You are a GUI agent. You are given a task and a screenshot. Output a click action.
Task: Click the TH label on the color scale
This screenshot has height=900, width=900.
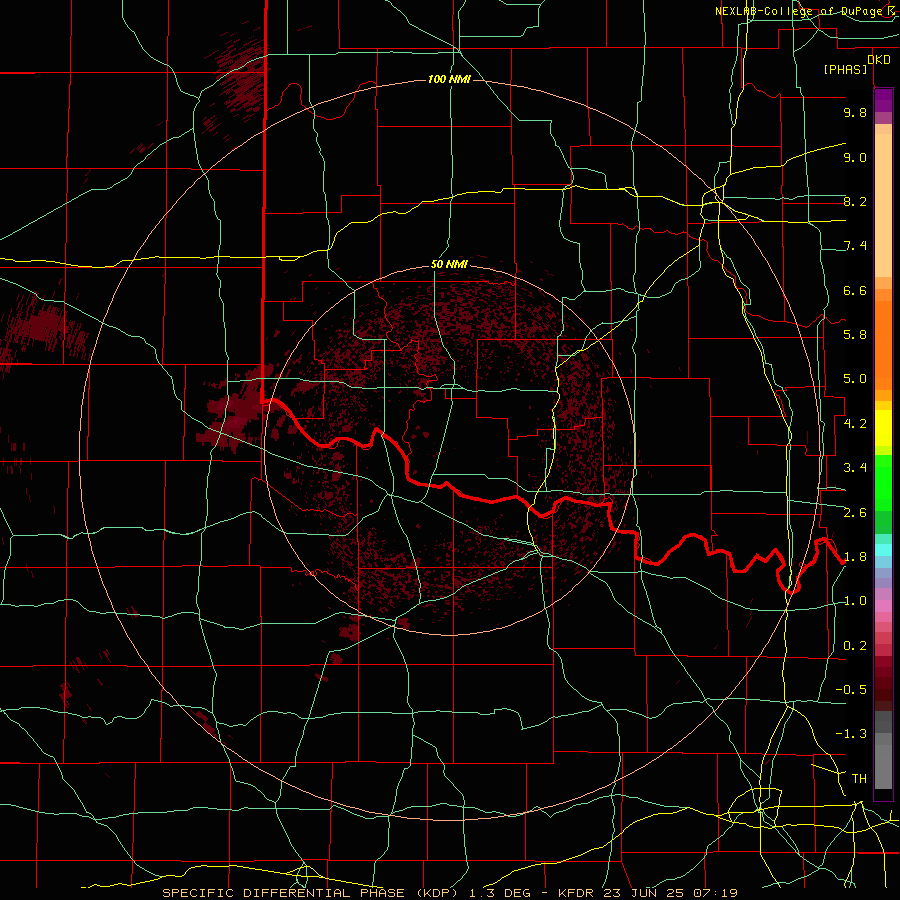859,779
